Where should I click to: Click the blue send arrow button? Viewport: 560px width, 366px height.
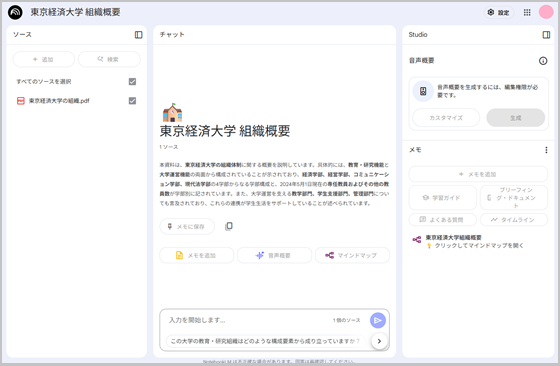pos(378,320)
